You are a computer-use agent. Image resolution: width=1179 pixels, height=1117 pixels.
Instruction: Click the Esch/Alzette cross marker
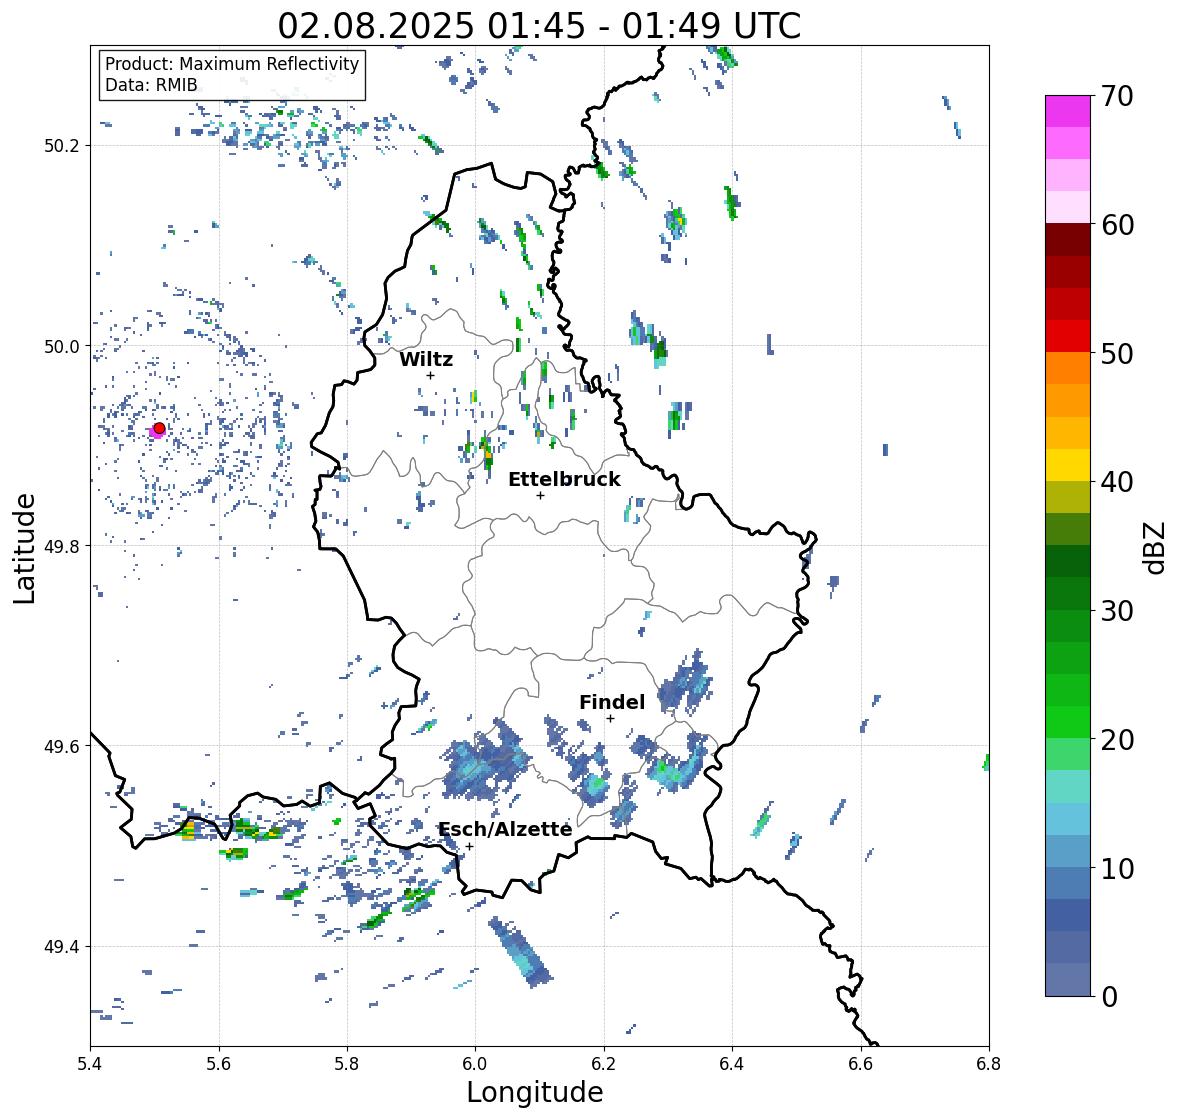point(469,846)
